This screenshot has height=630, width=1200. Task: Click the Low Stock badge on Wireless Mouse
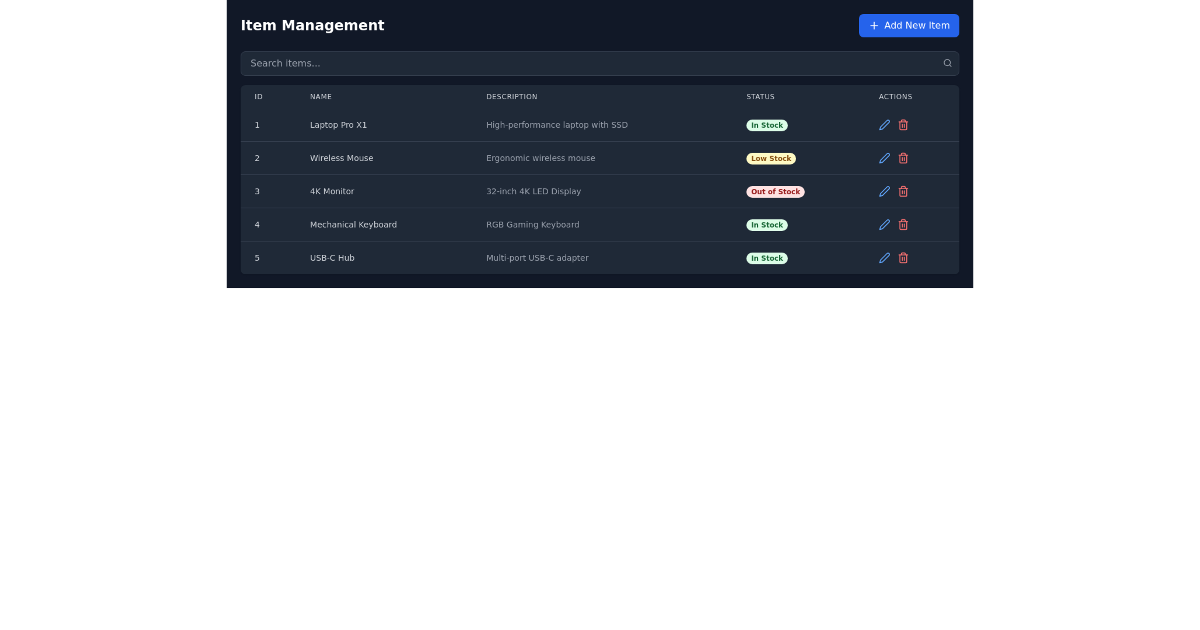pos(770,158)
